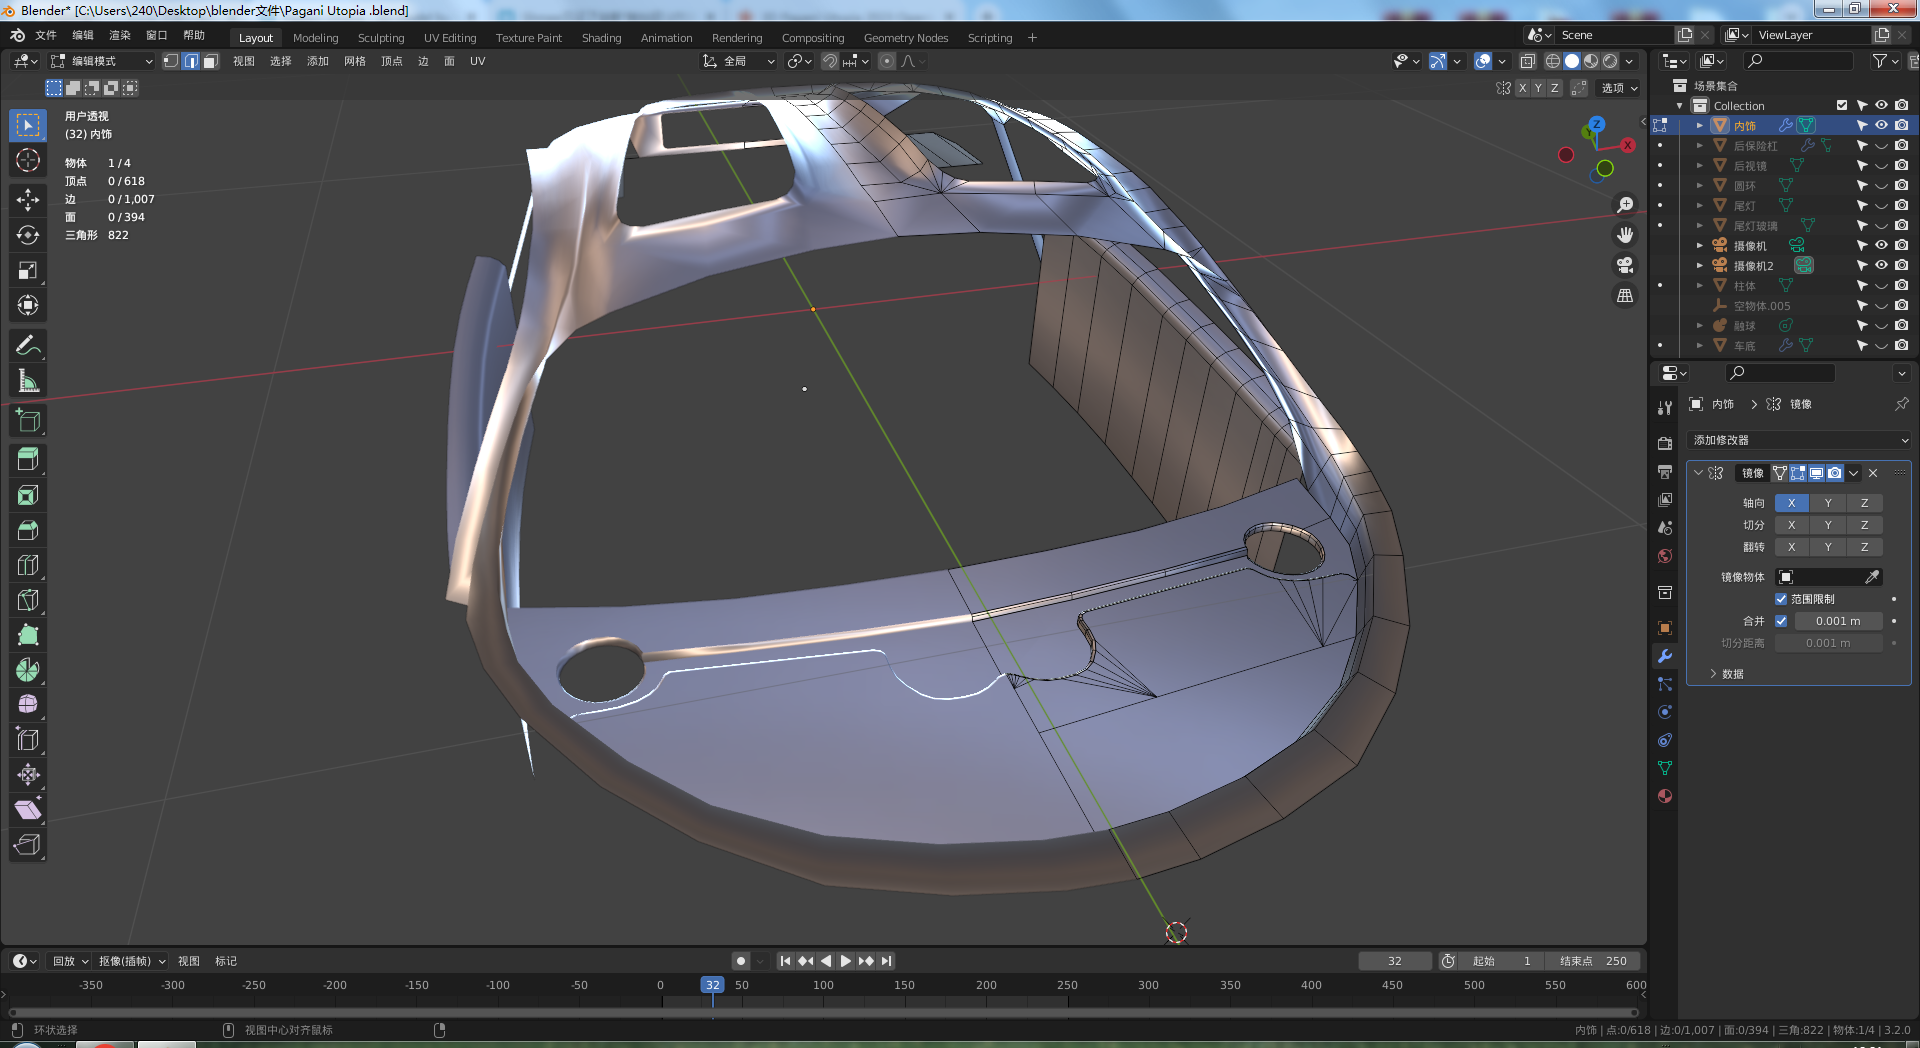Jump to the timeline end frame

[886, 961]
